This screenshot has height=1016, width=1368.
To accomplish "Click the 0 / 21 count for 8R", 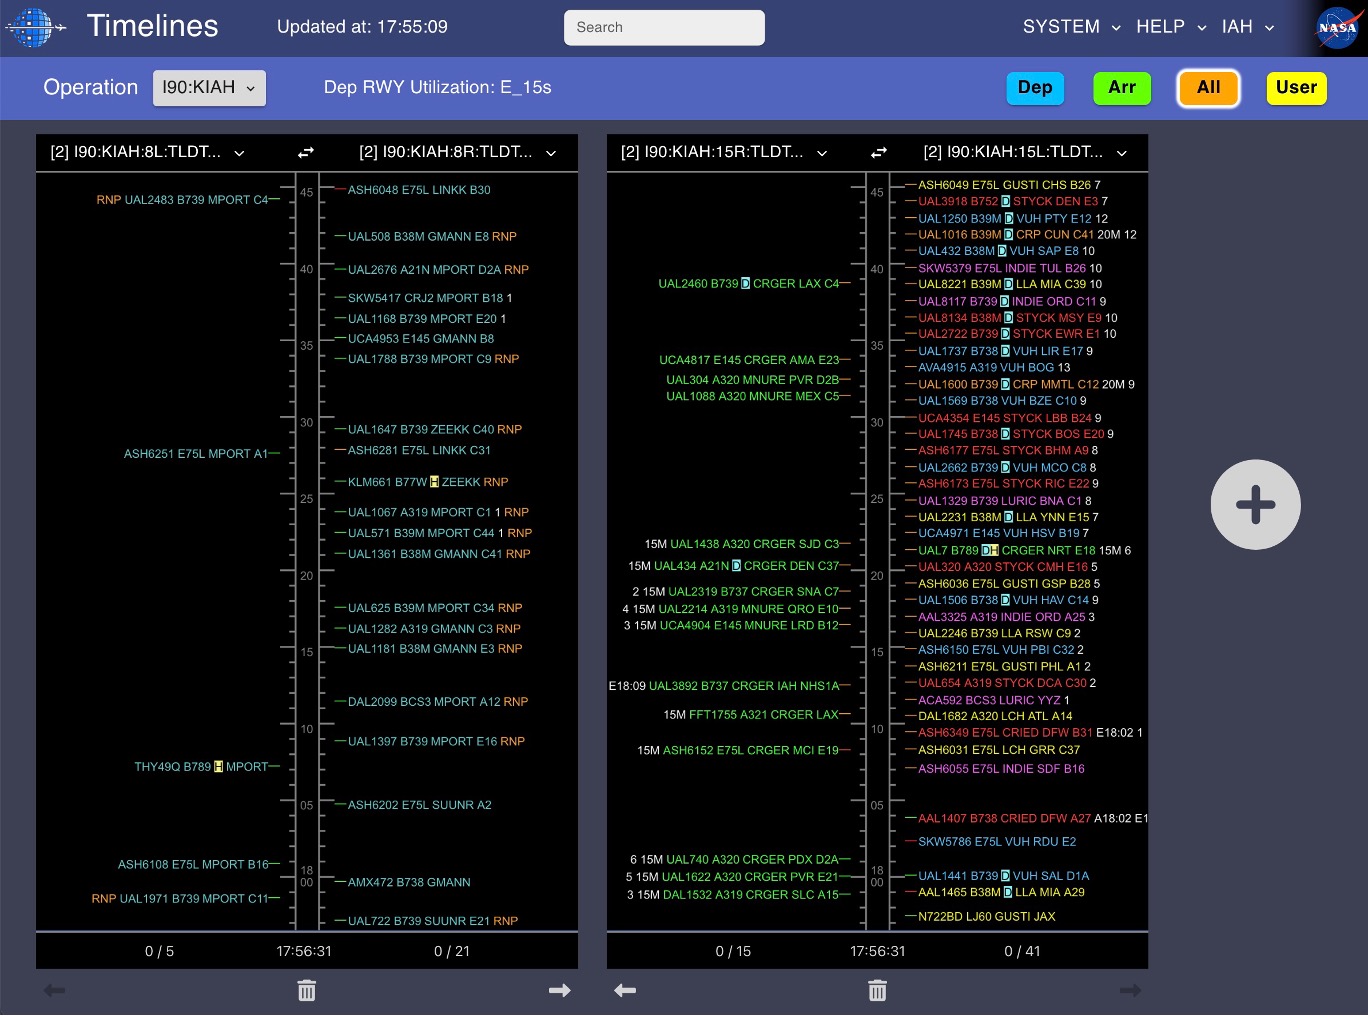I will coord(452,951).
